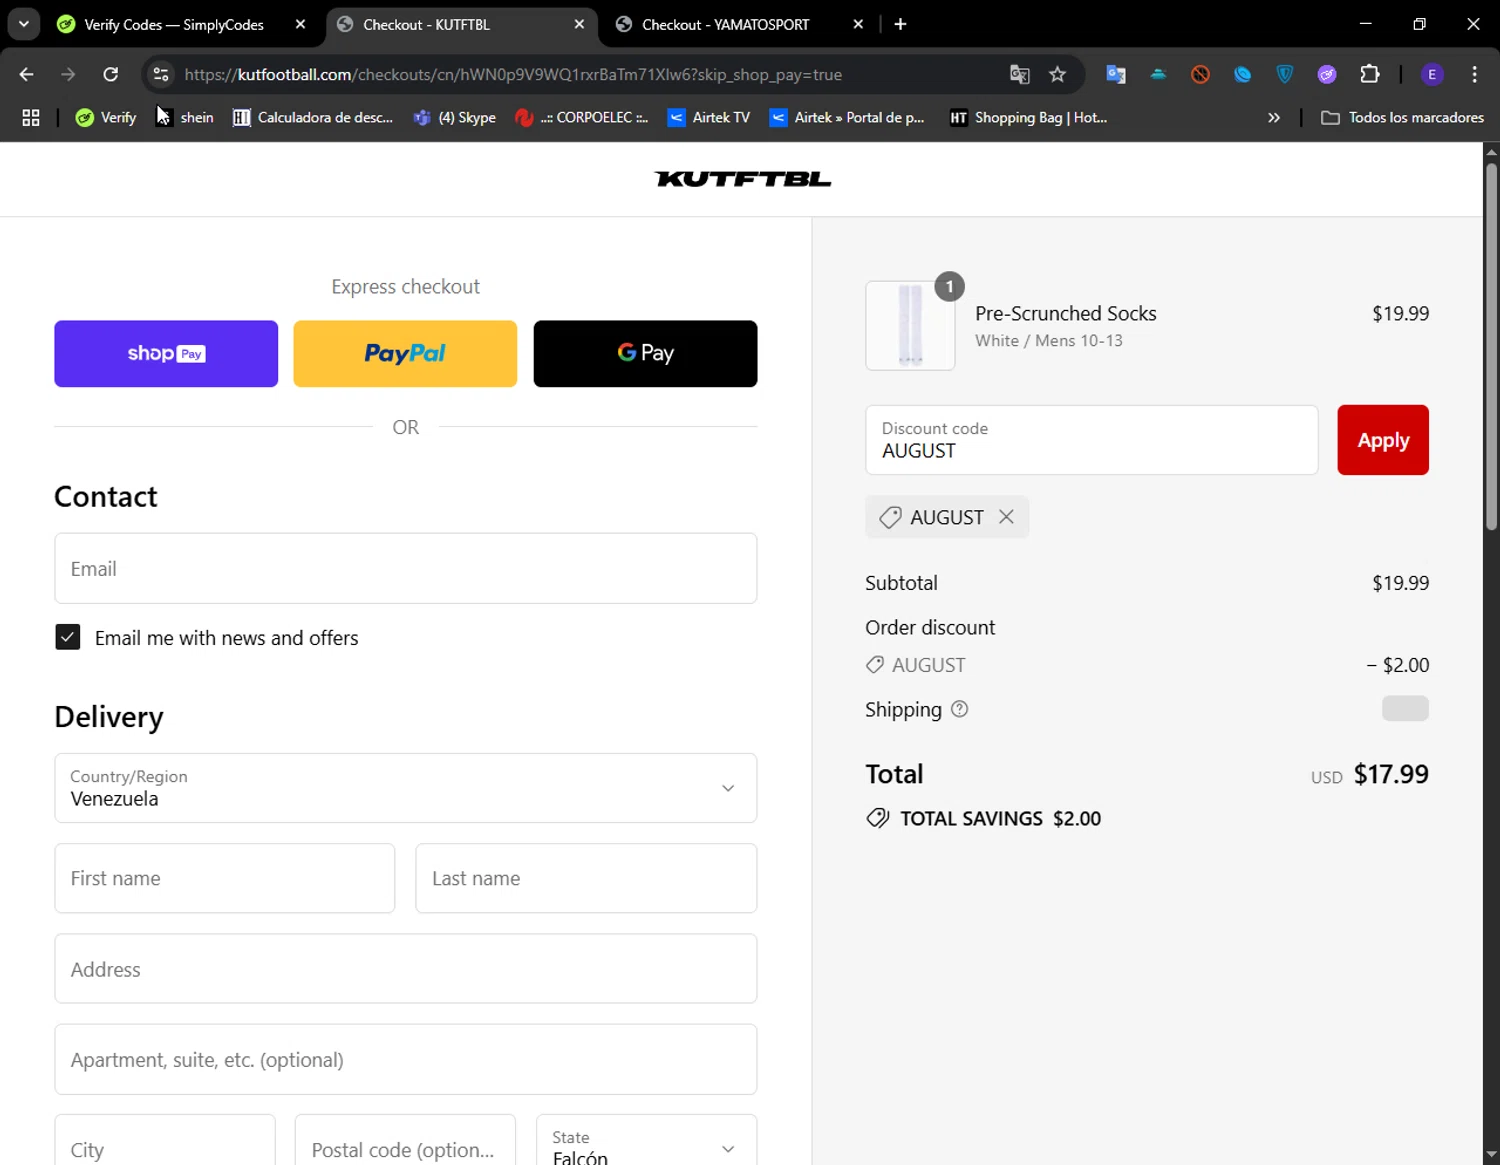Reload the current checkout page
1500x1165 pixels.
(111, 74)
